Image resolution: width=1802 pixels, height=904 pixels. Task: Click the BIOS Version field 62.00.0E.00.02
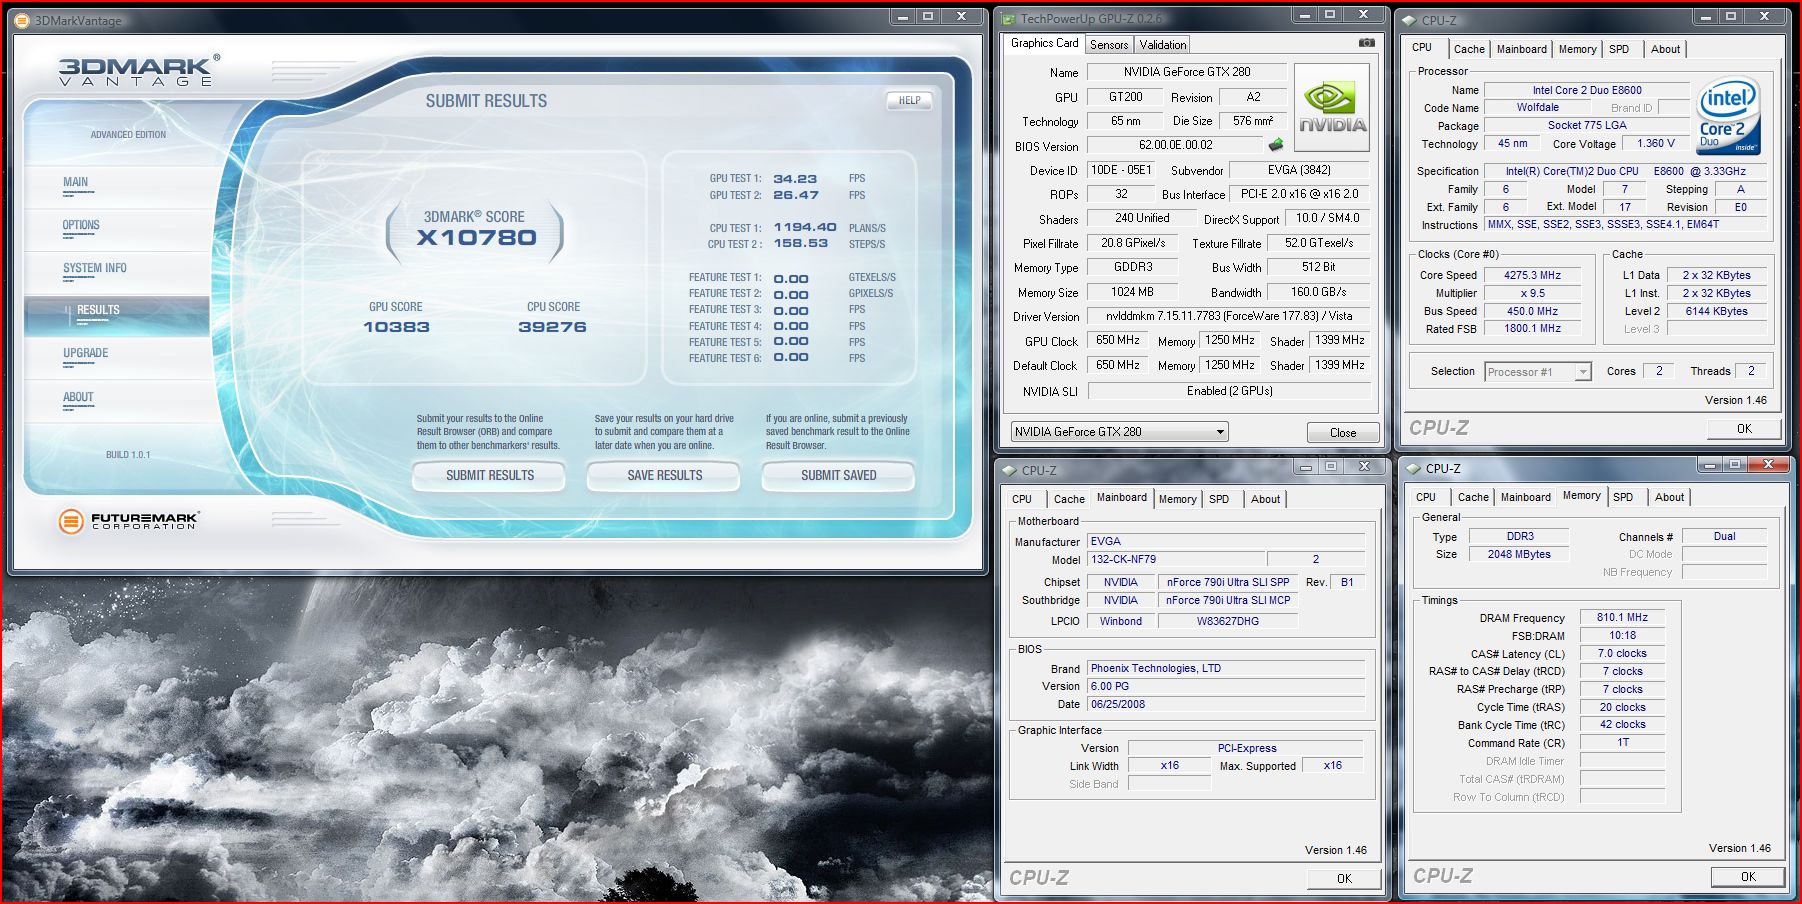click(1176, 145)
